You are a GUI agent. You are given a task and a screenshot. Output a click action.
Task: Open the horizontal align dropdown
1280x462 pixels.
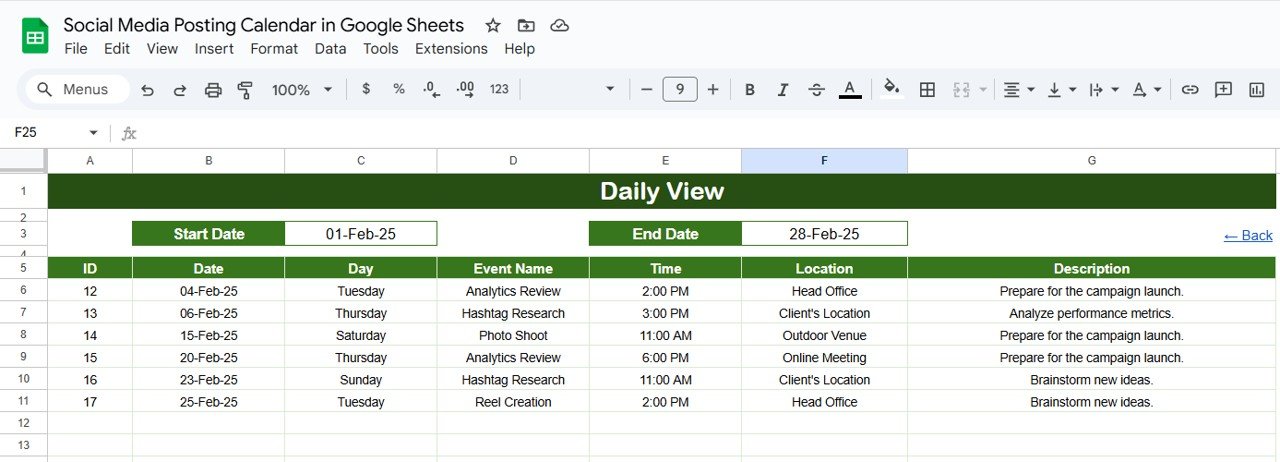point(1018,90)
